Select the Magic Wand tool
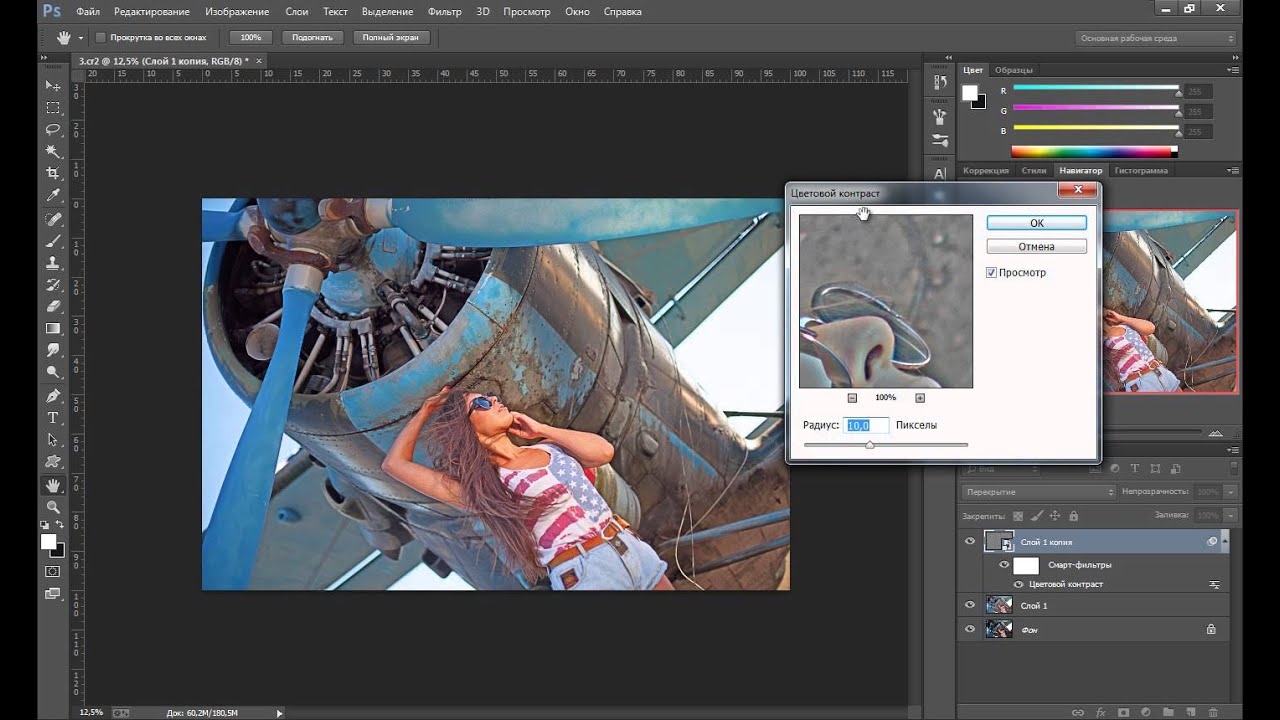Image resolution: width=1280 pixels, height=720 pixels. pyautogui.click(x=53, y=151)
